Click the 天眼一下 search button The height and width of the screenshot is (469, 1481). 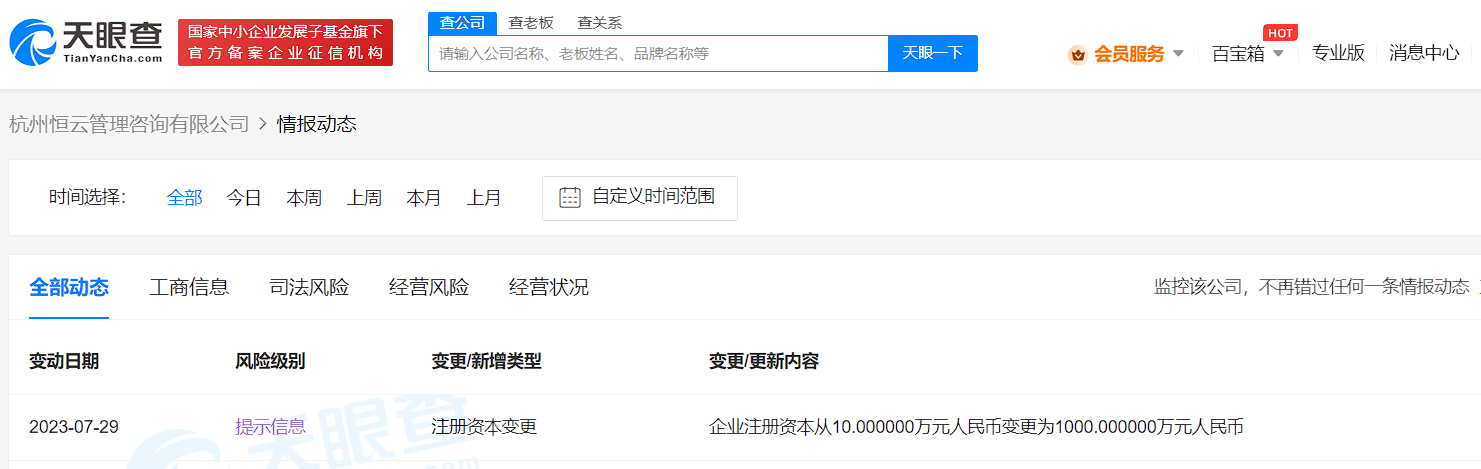pos(933,53)
